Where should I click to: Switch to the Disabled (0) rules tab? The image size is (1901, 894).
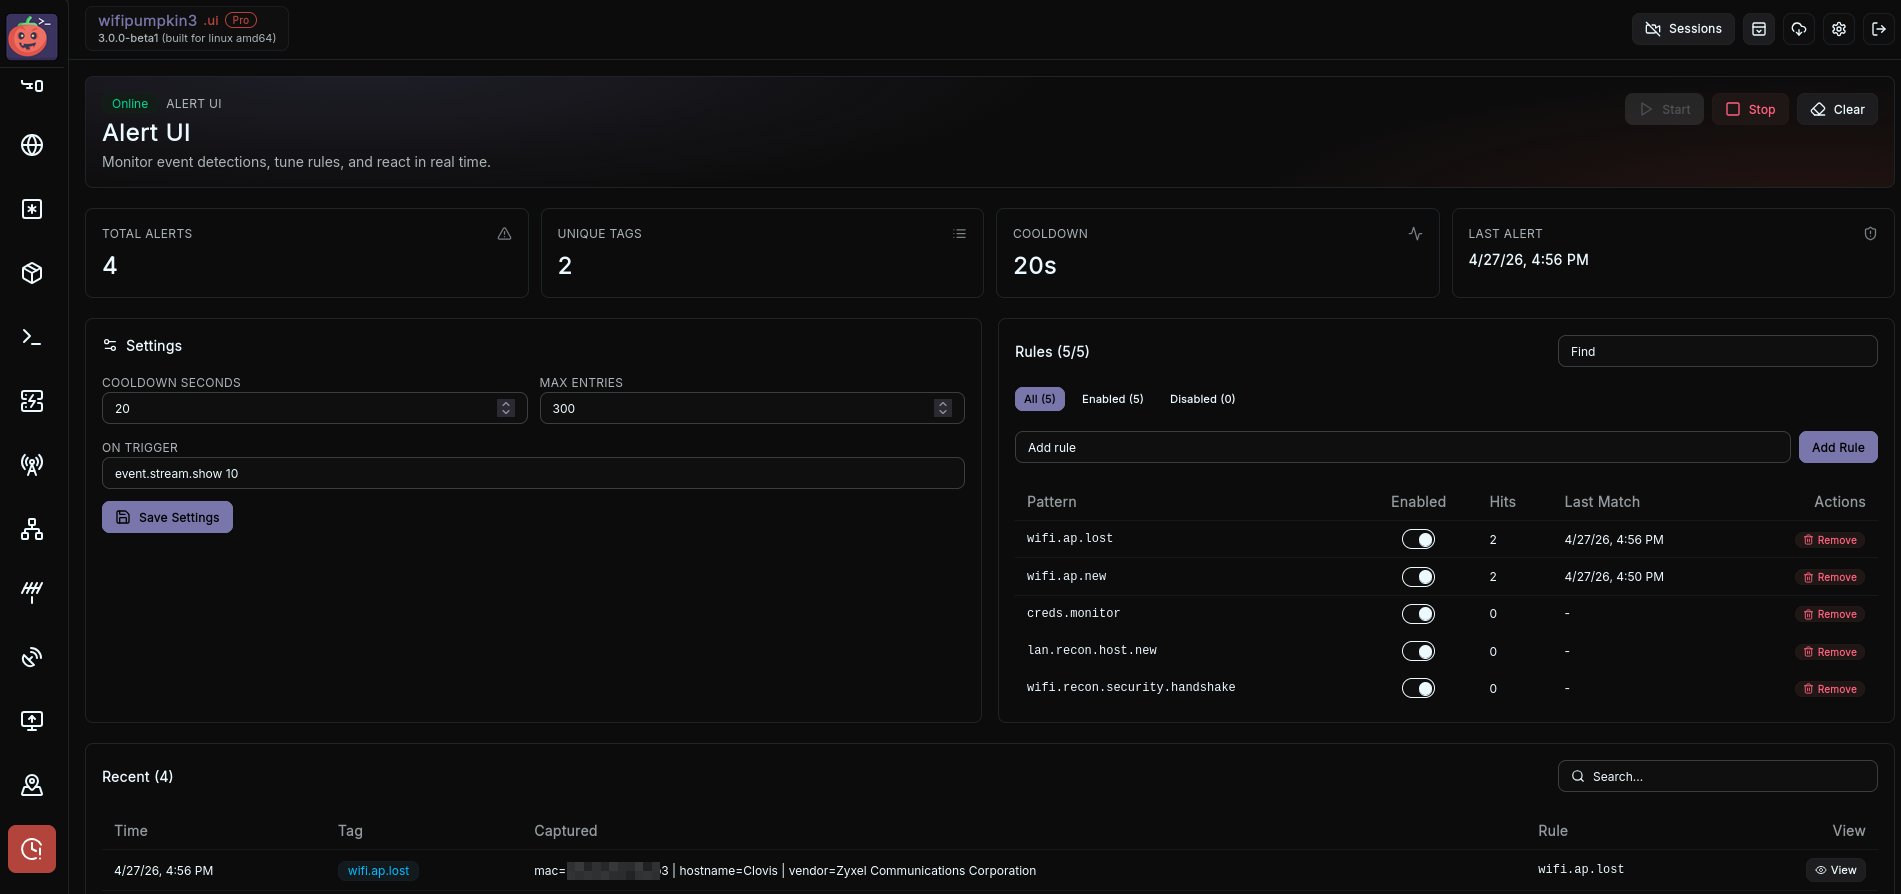tap(1202, 399)
